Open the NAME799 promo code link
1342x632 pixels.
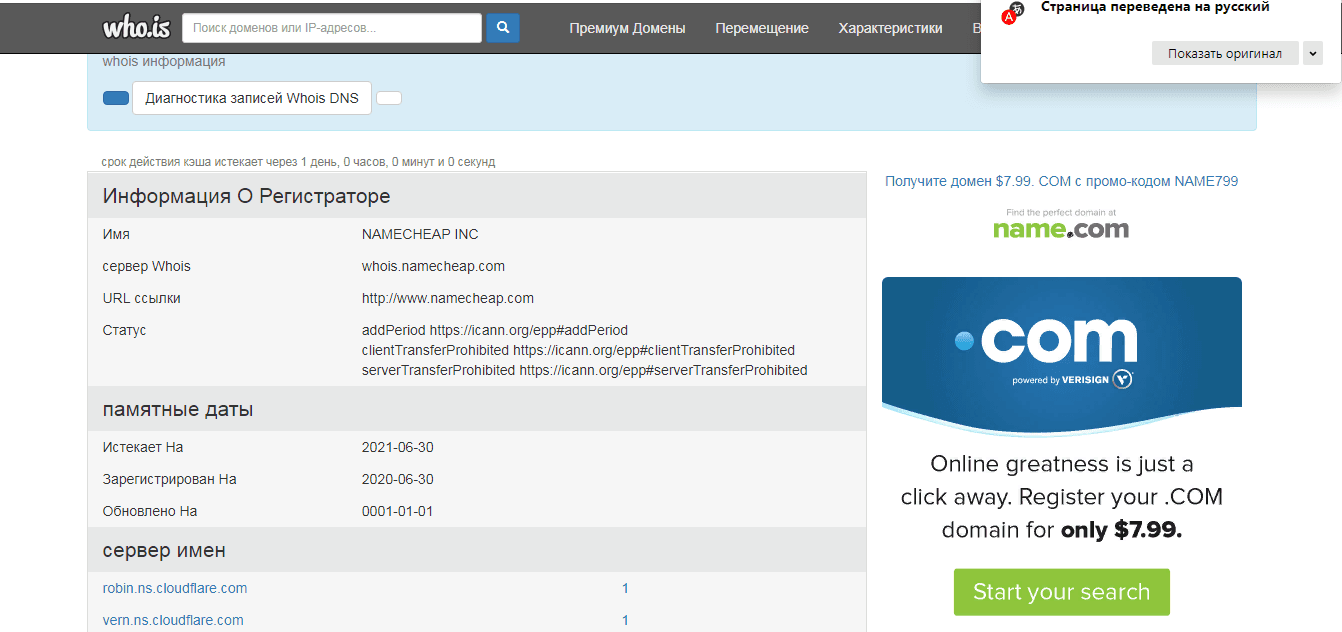(x=1061, y=181)
